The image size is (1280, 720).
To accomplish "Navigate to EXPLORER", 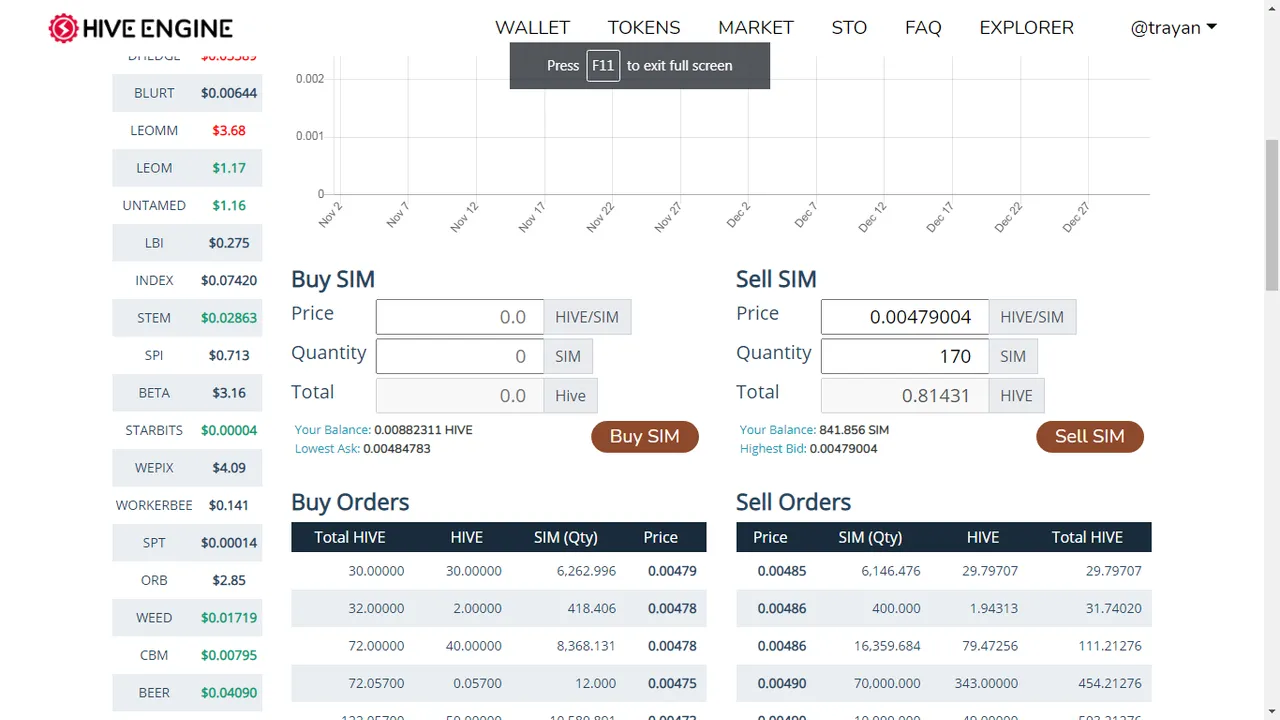I will pyautogui.click(x=1026, y=28).
